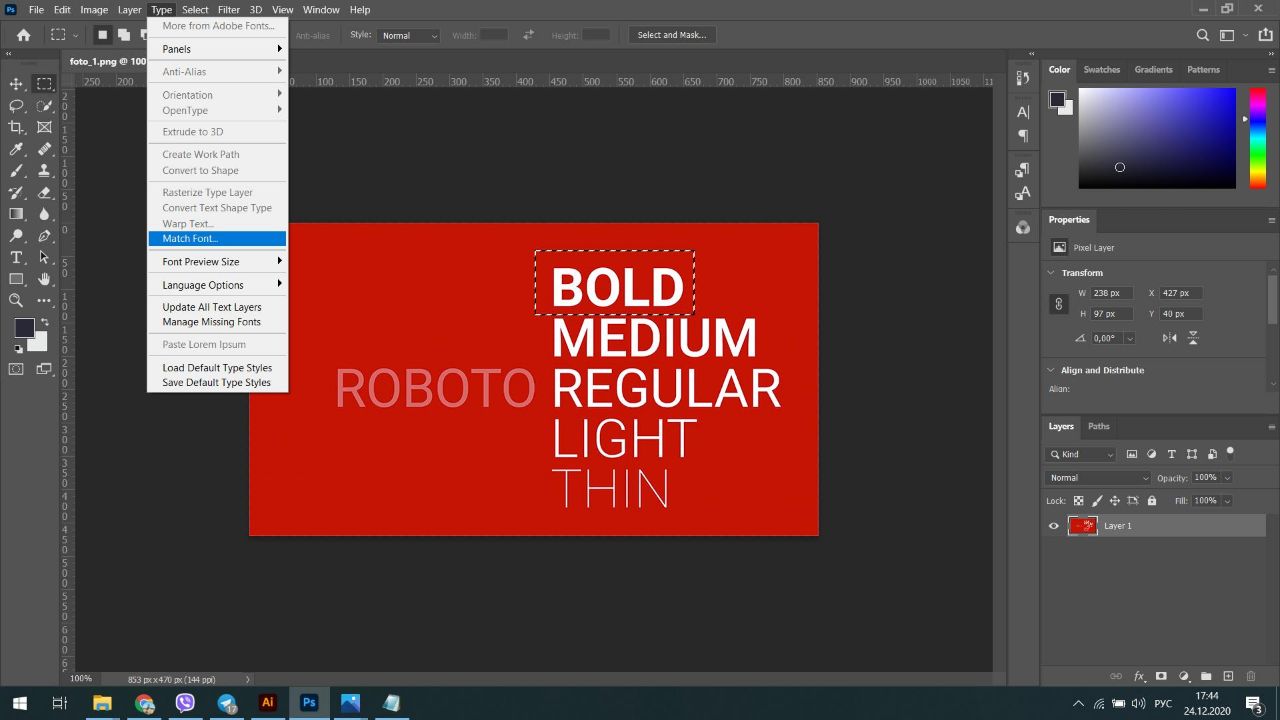The width and height of the screenshot is (1280, 720).
Task: Select the Move tool
Action: point(16,84)
